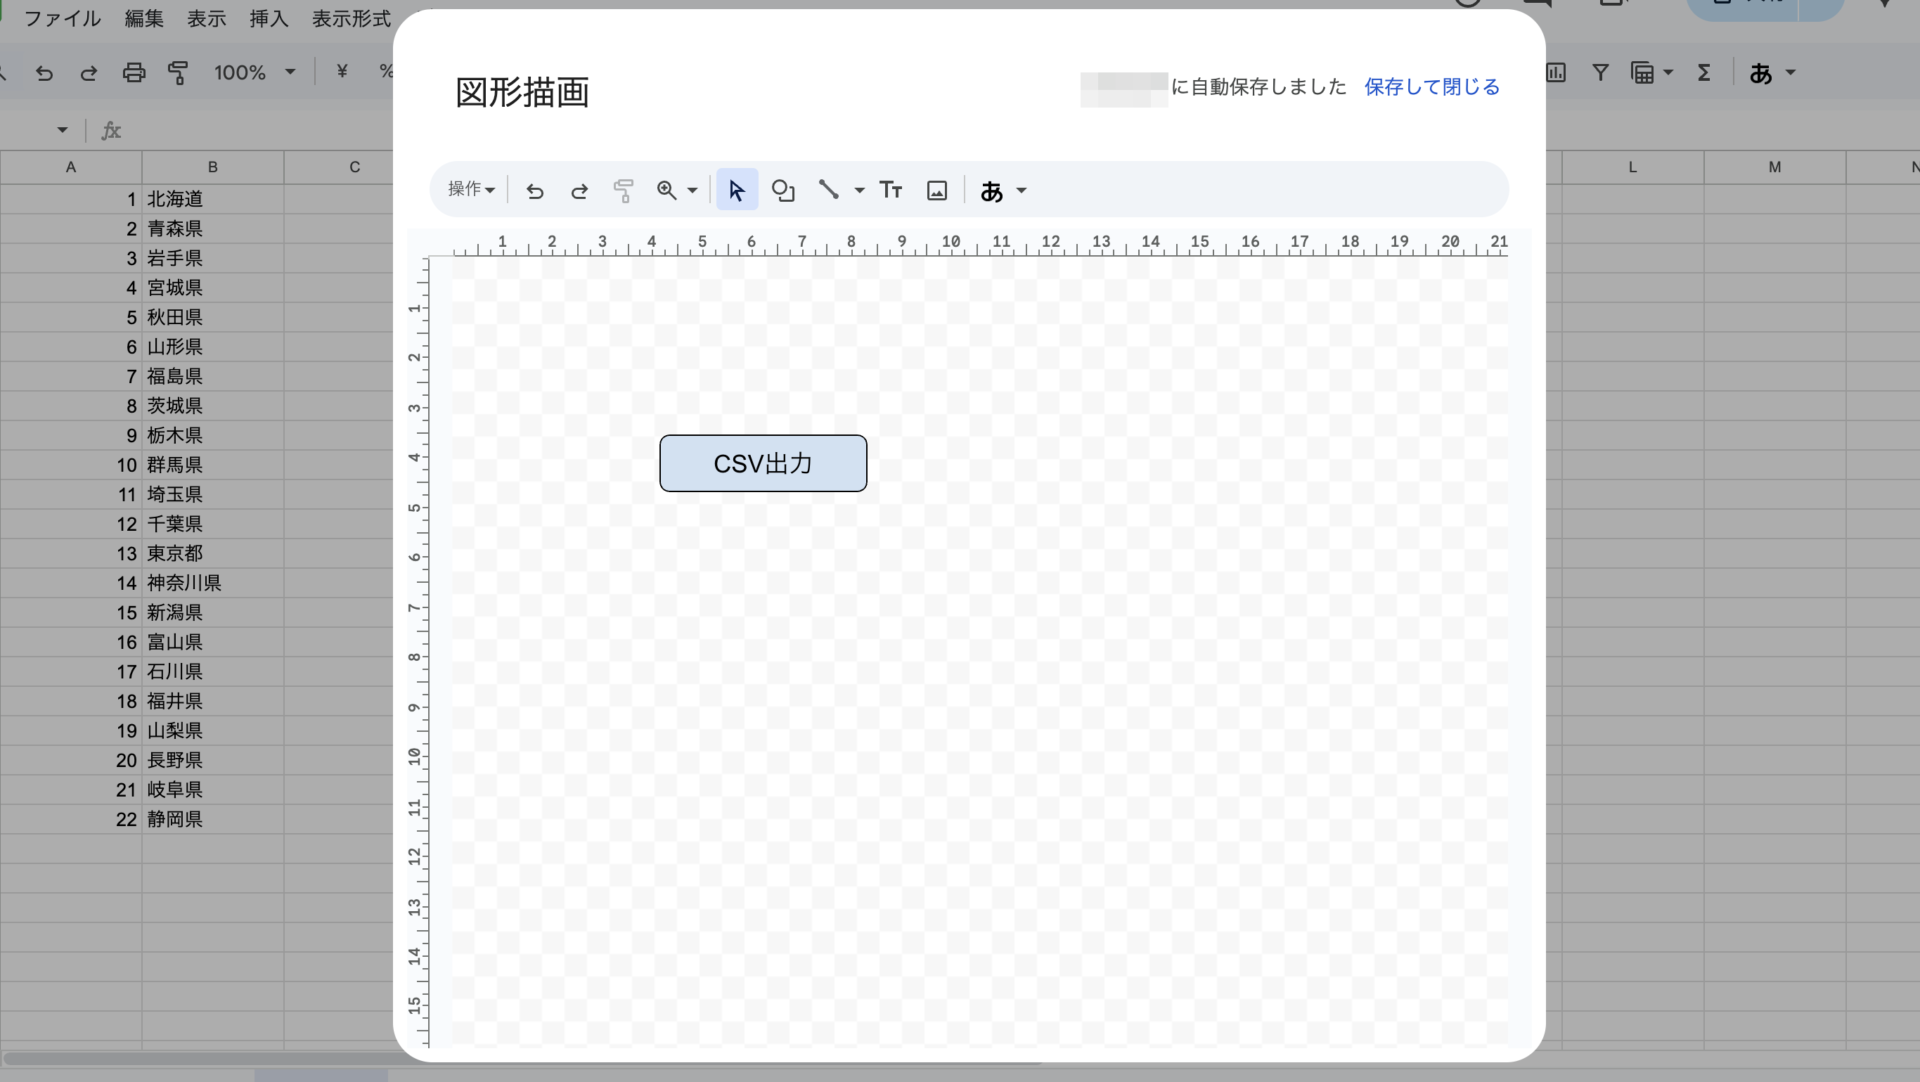Image resolution: width=1920 pixels, height=1082 pixels.
Task: Choose the Text box tool
Action: coord(890,190)
